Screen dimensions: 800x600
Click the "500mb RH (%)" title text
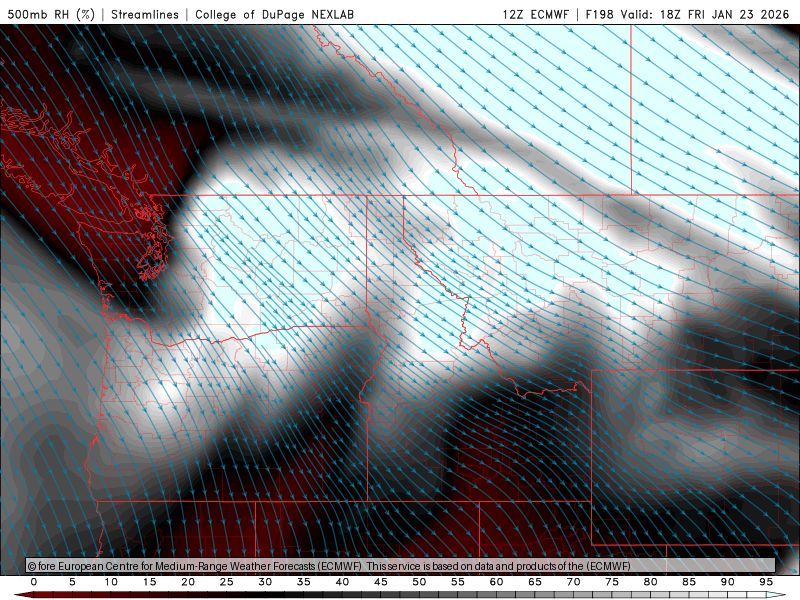(52, 14)
